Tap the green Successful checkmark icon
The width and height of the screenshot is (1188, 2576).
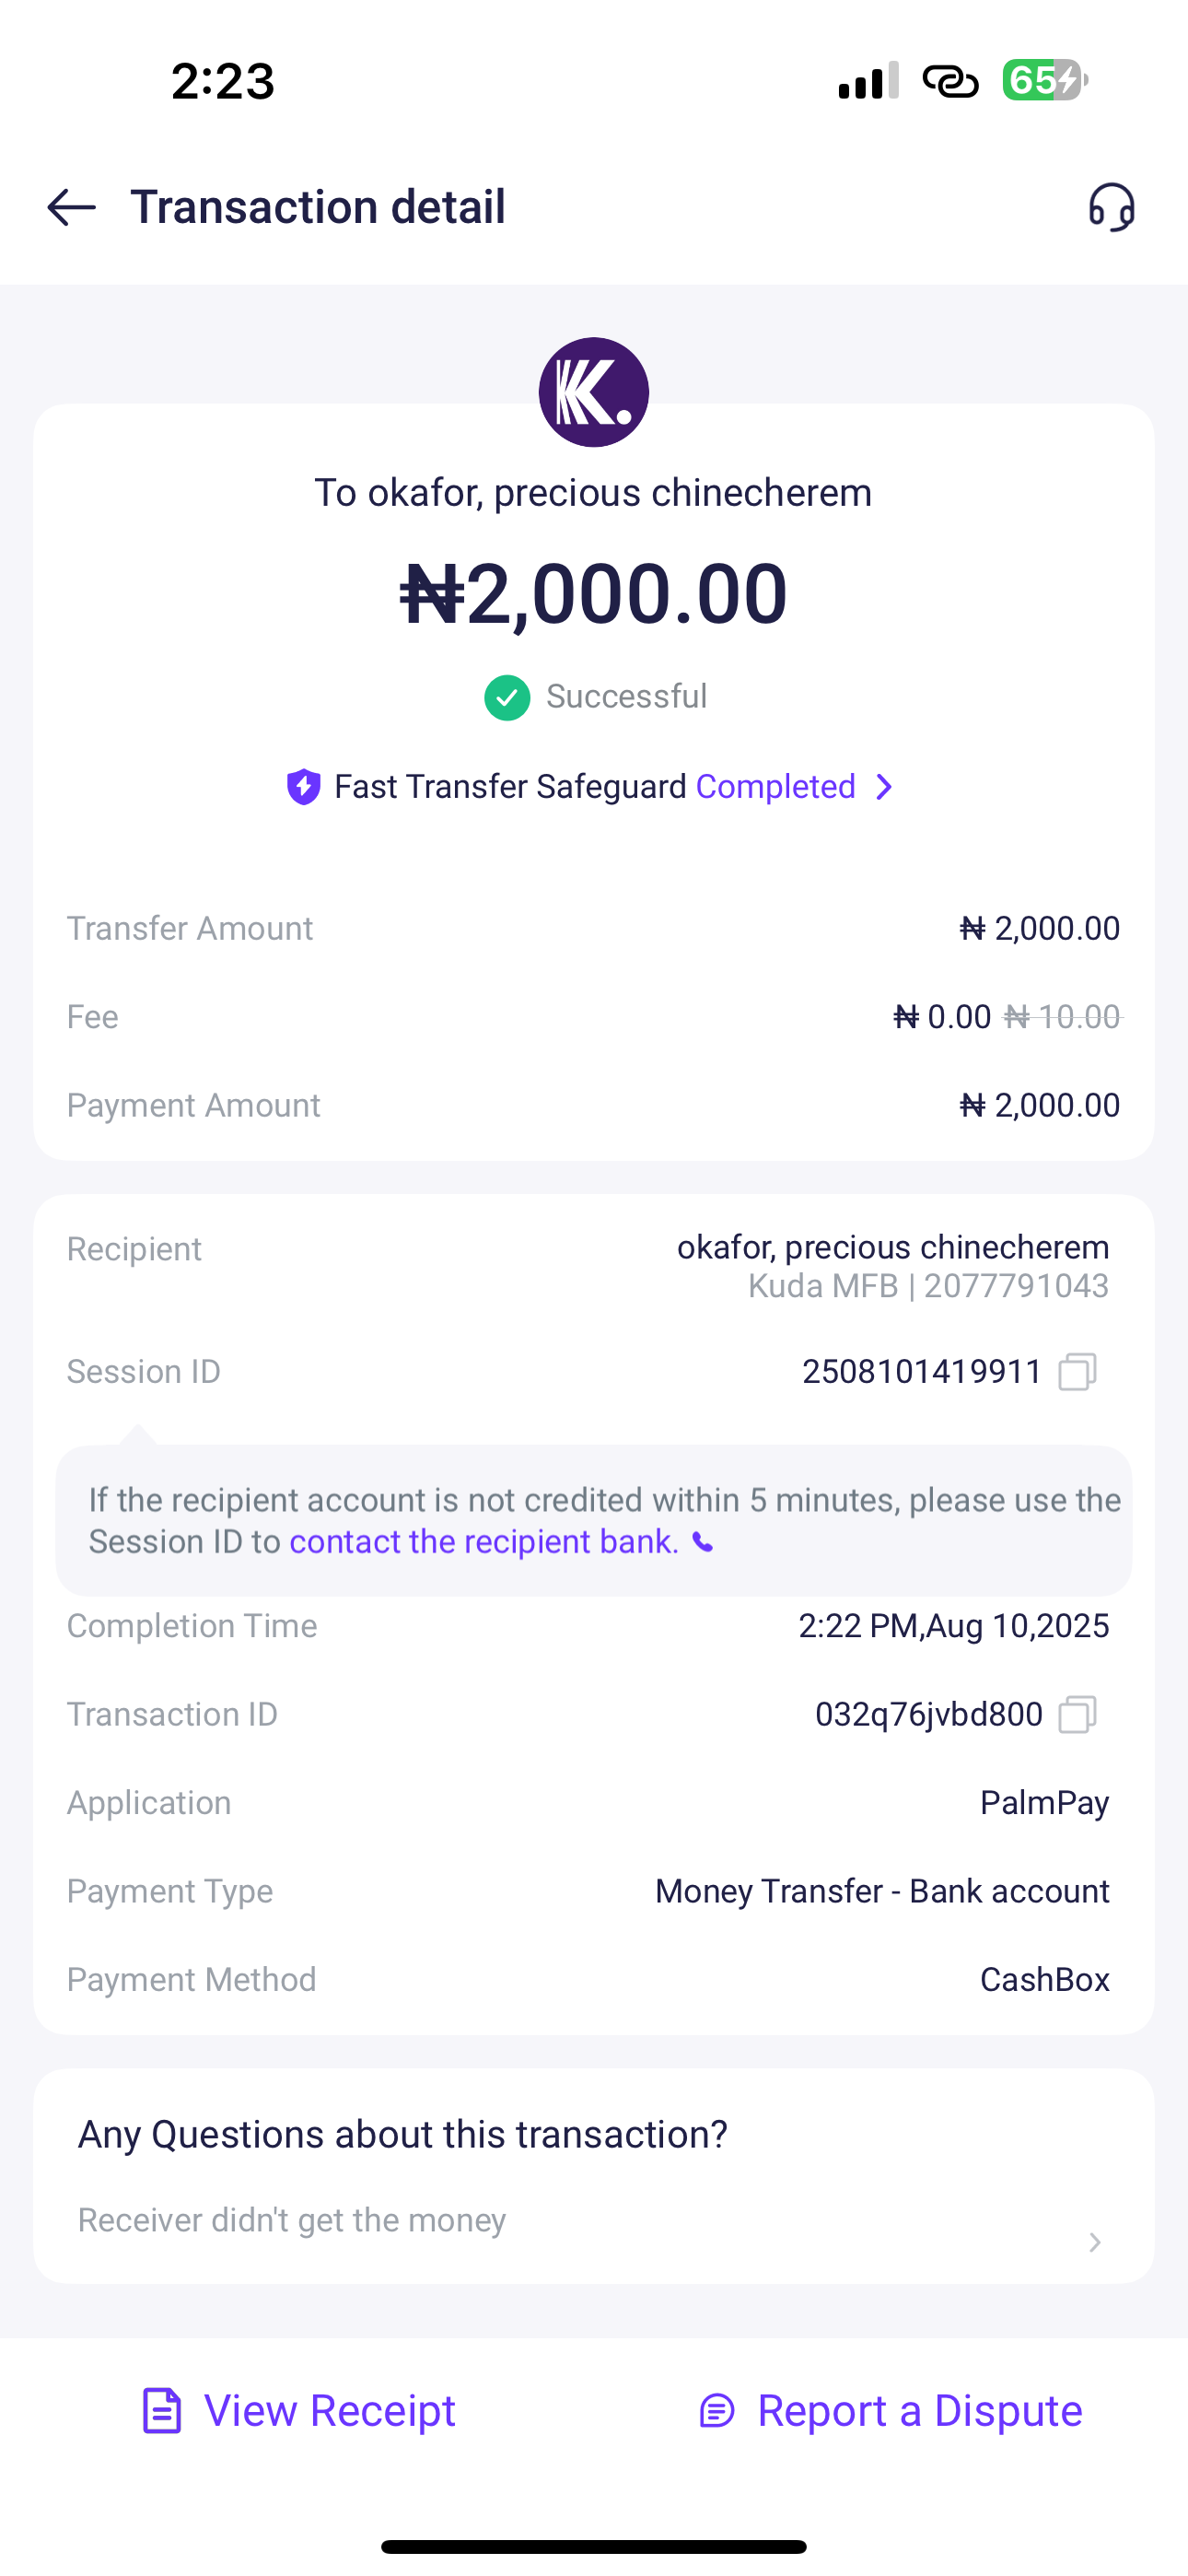(x=507, y=697)
